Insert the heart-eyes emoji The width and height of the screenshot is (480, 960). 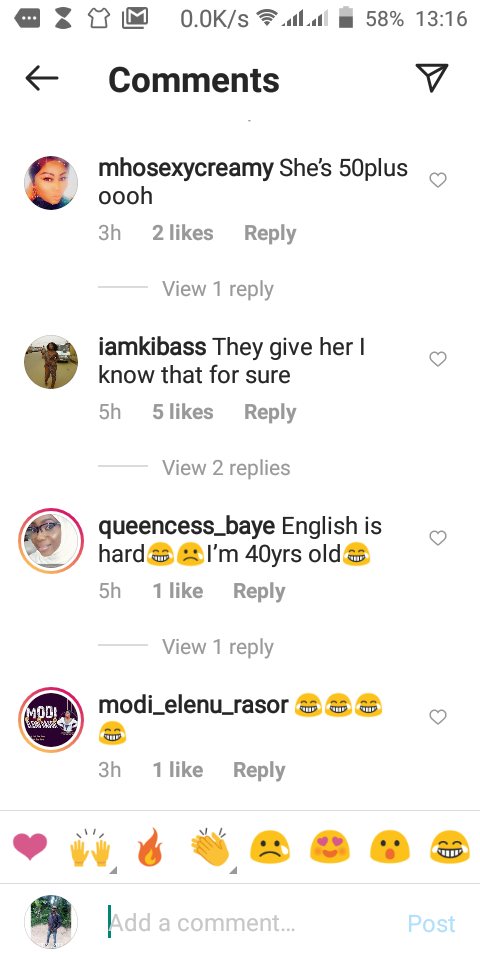329,848
